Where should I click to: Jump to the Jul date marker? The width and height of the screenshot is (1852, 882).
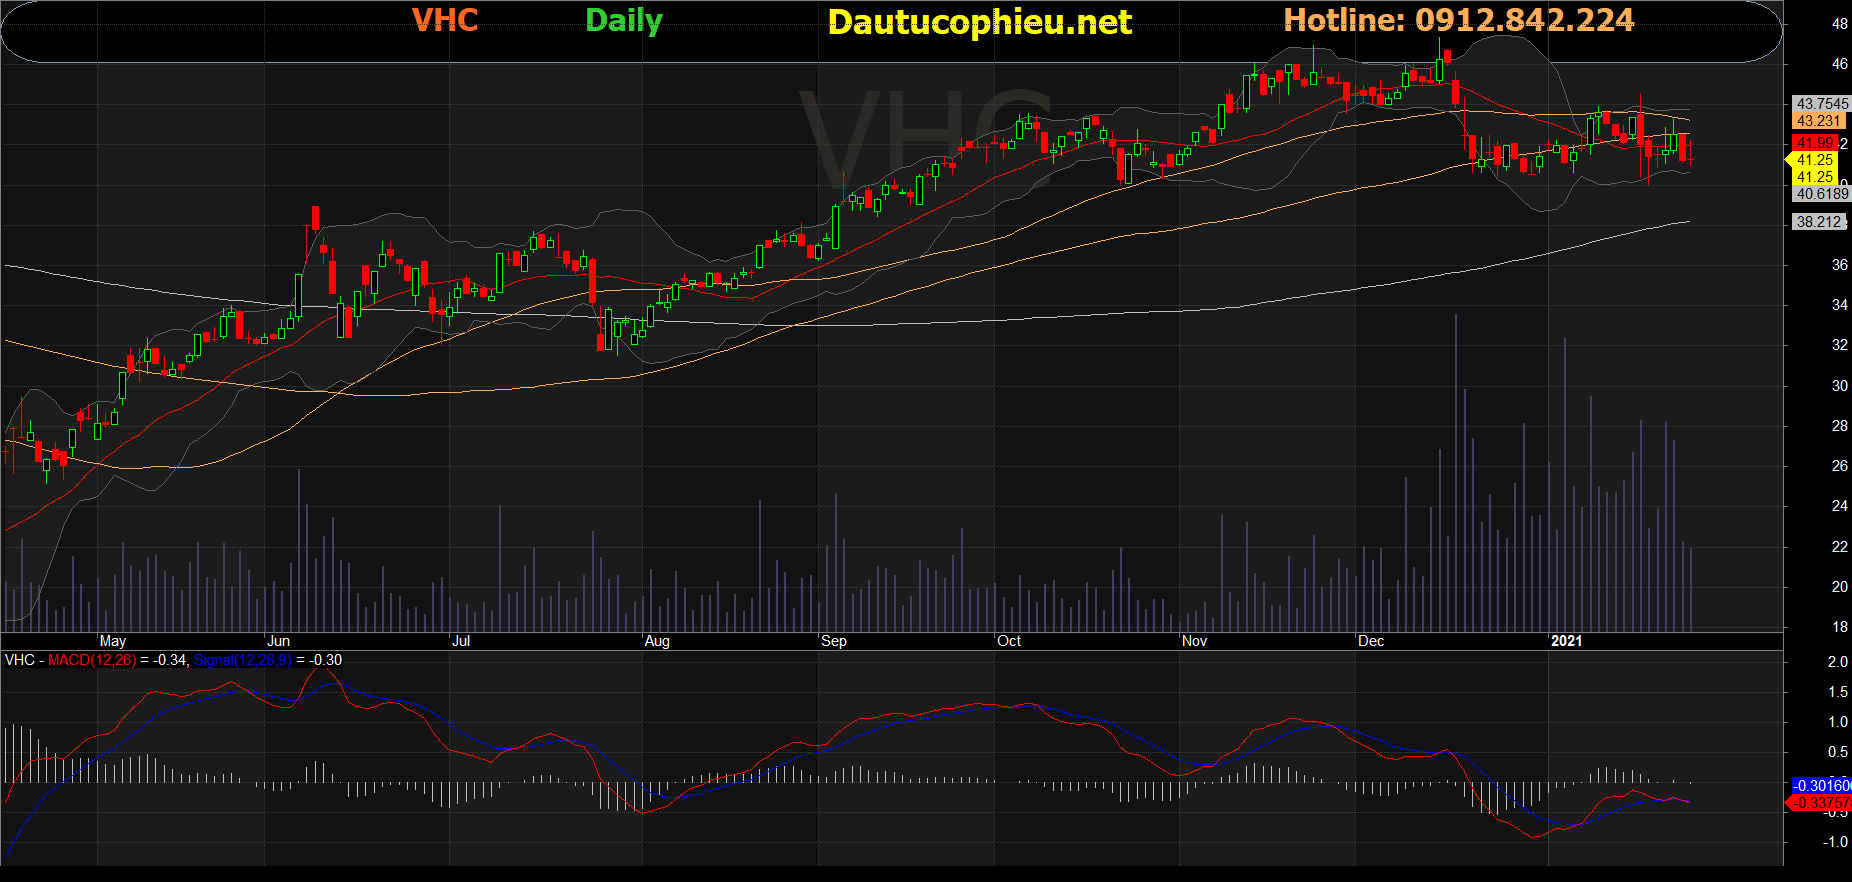[x=461, y=641]
